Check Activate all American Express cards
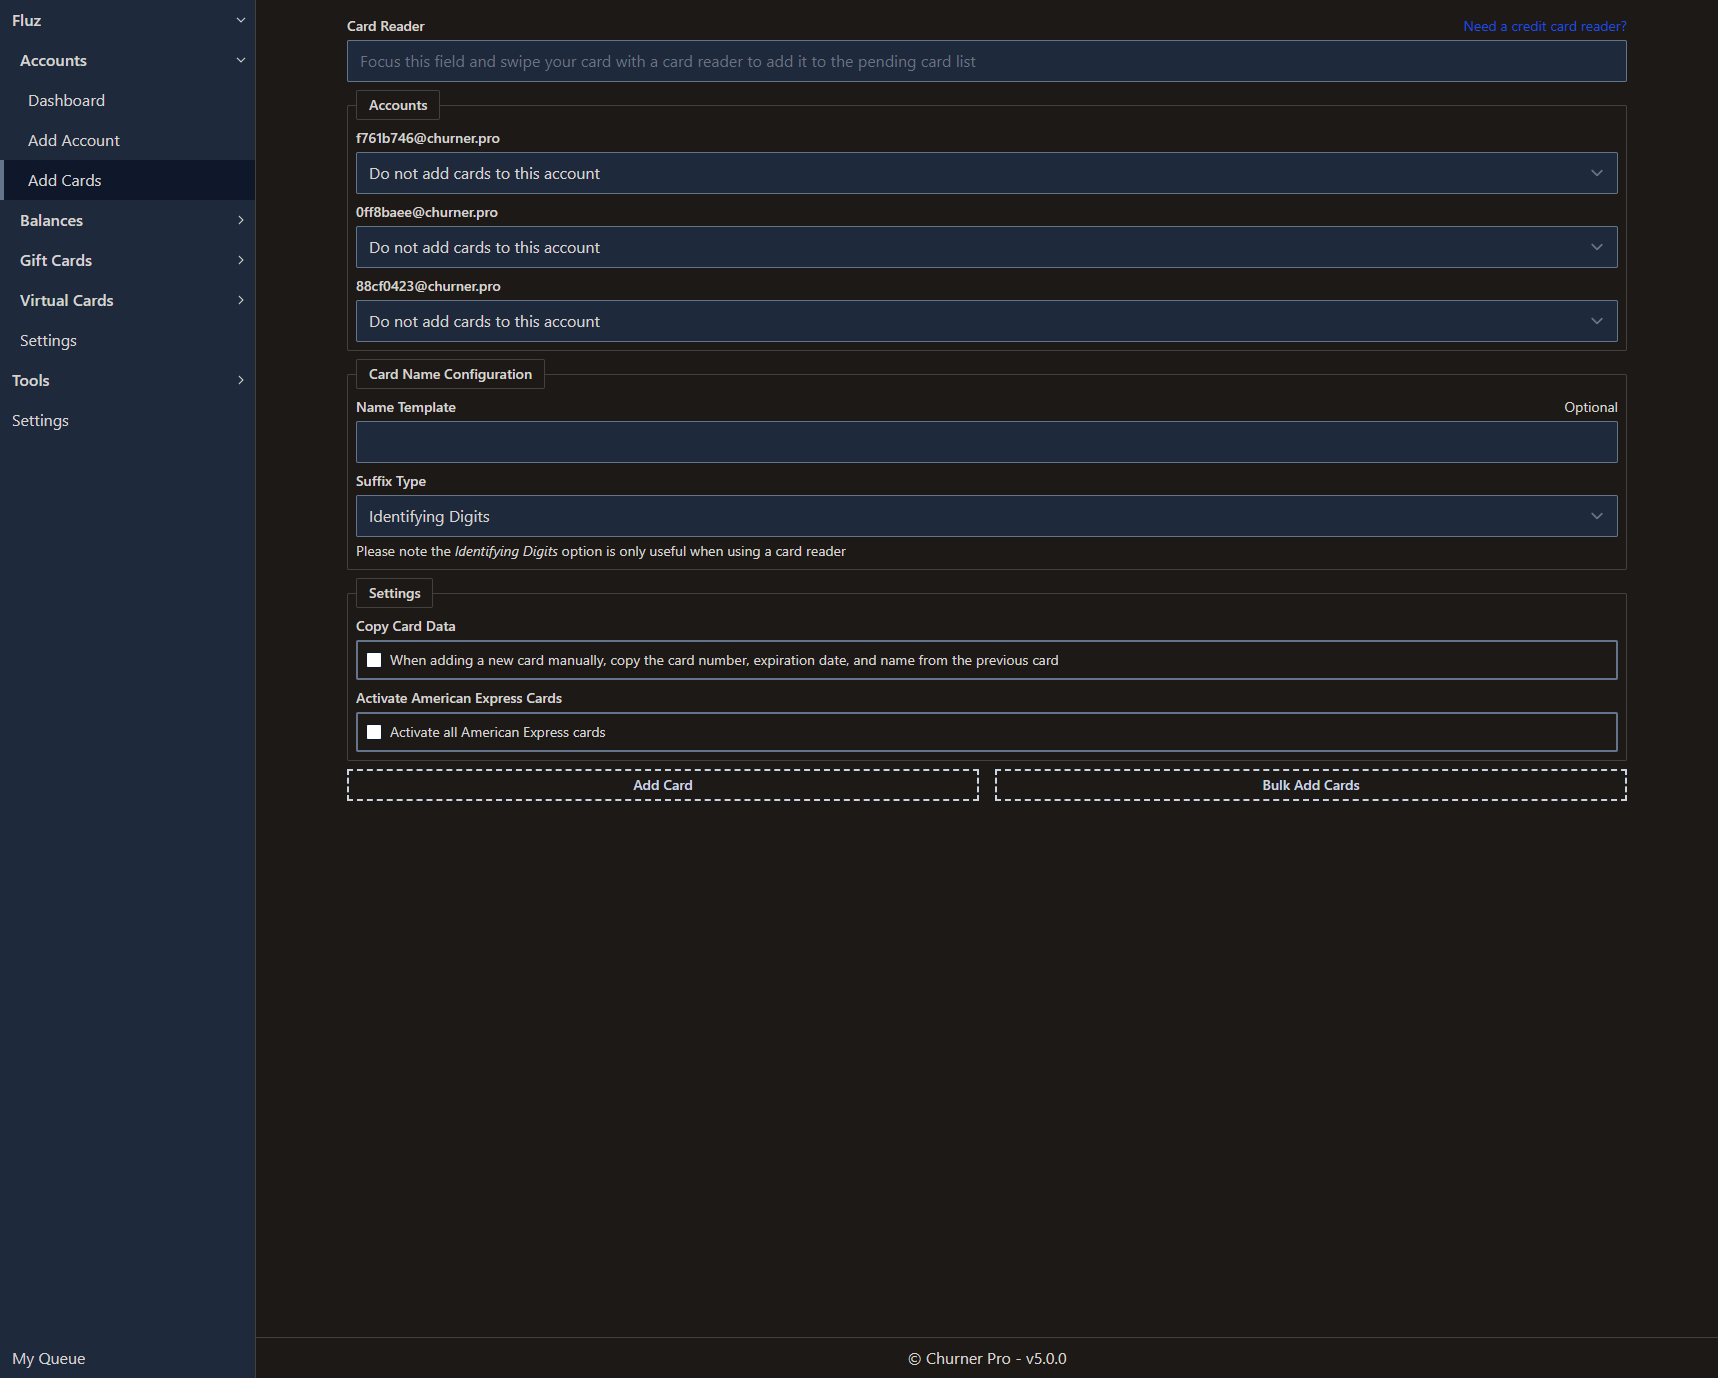The width and height of the screenshot is (1718, 1378). coord(374,732)
